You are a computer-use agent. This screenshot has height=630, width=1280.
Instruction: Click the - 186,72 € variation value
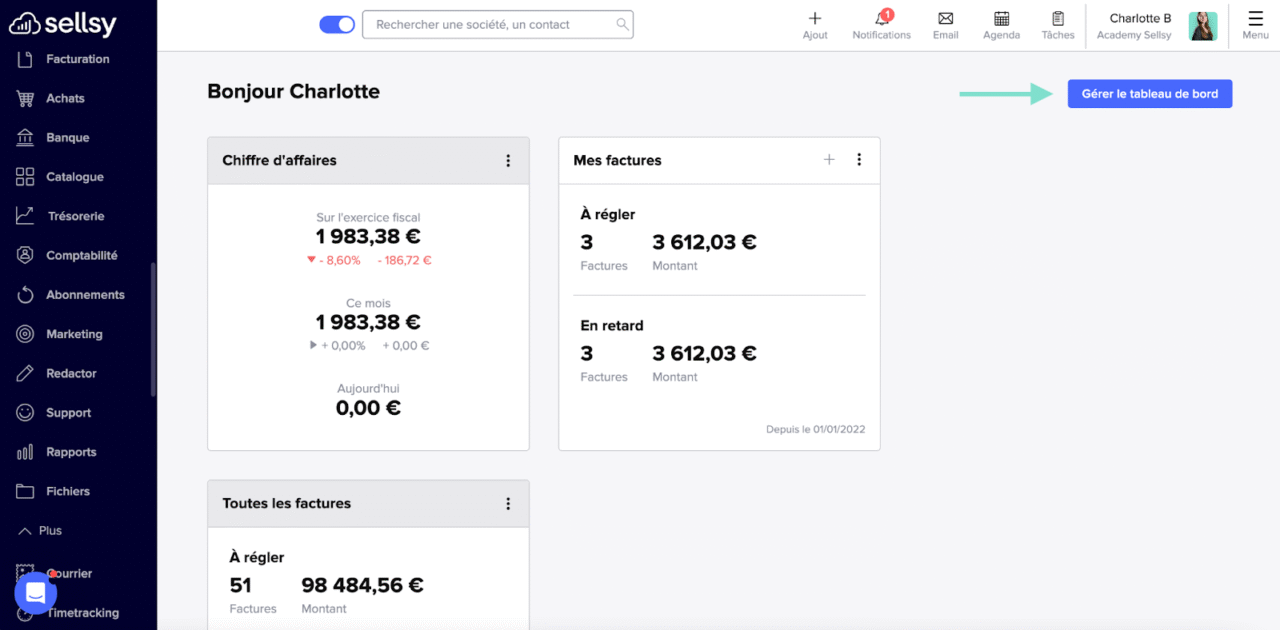pyautogui.click(x=404, y=260)
